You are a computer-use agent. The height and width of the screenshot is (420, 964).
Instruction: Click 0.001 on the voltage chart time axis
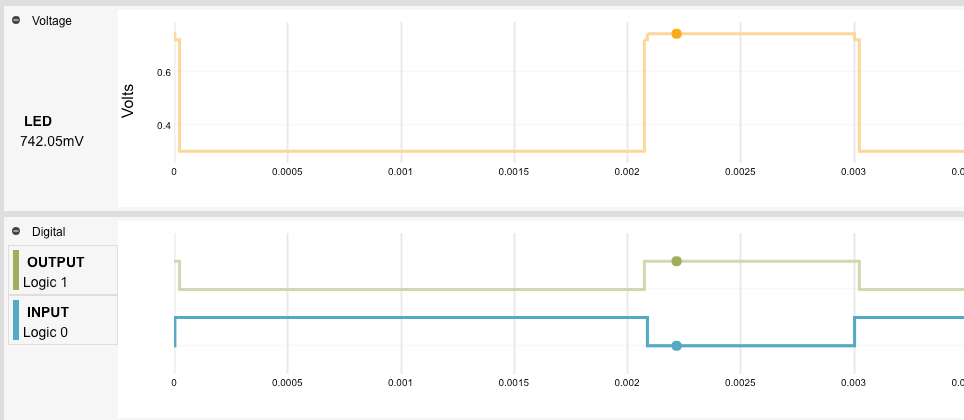400,171
